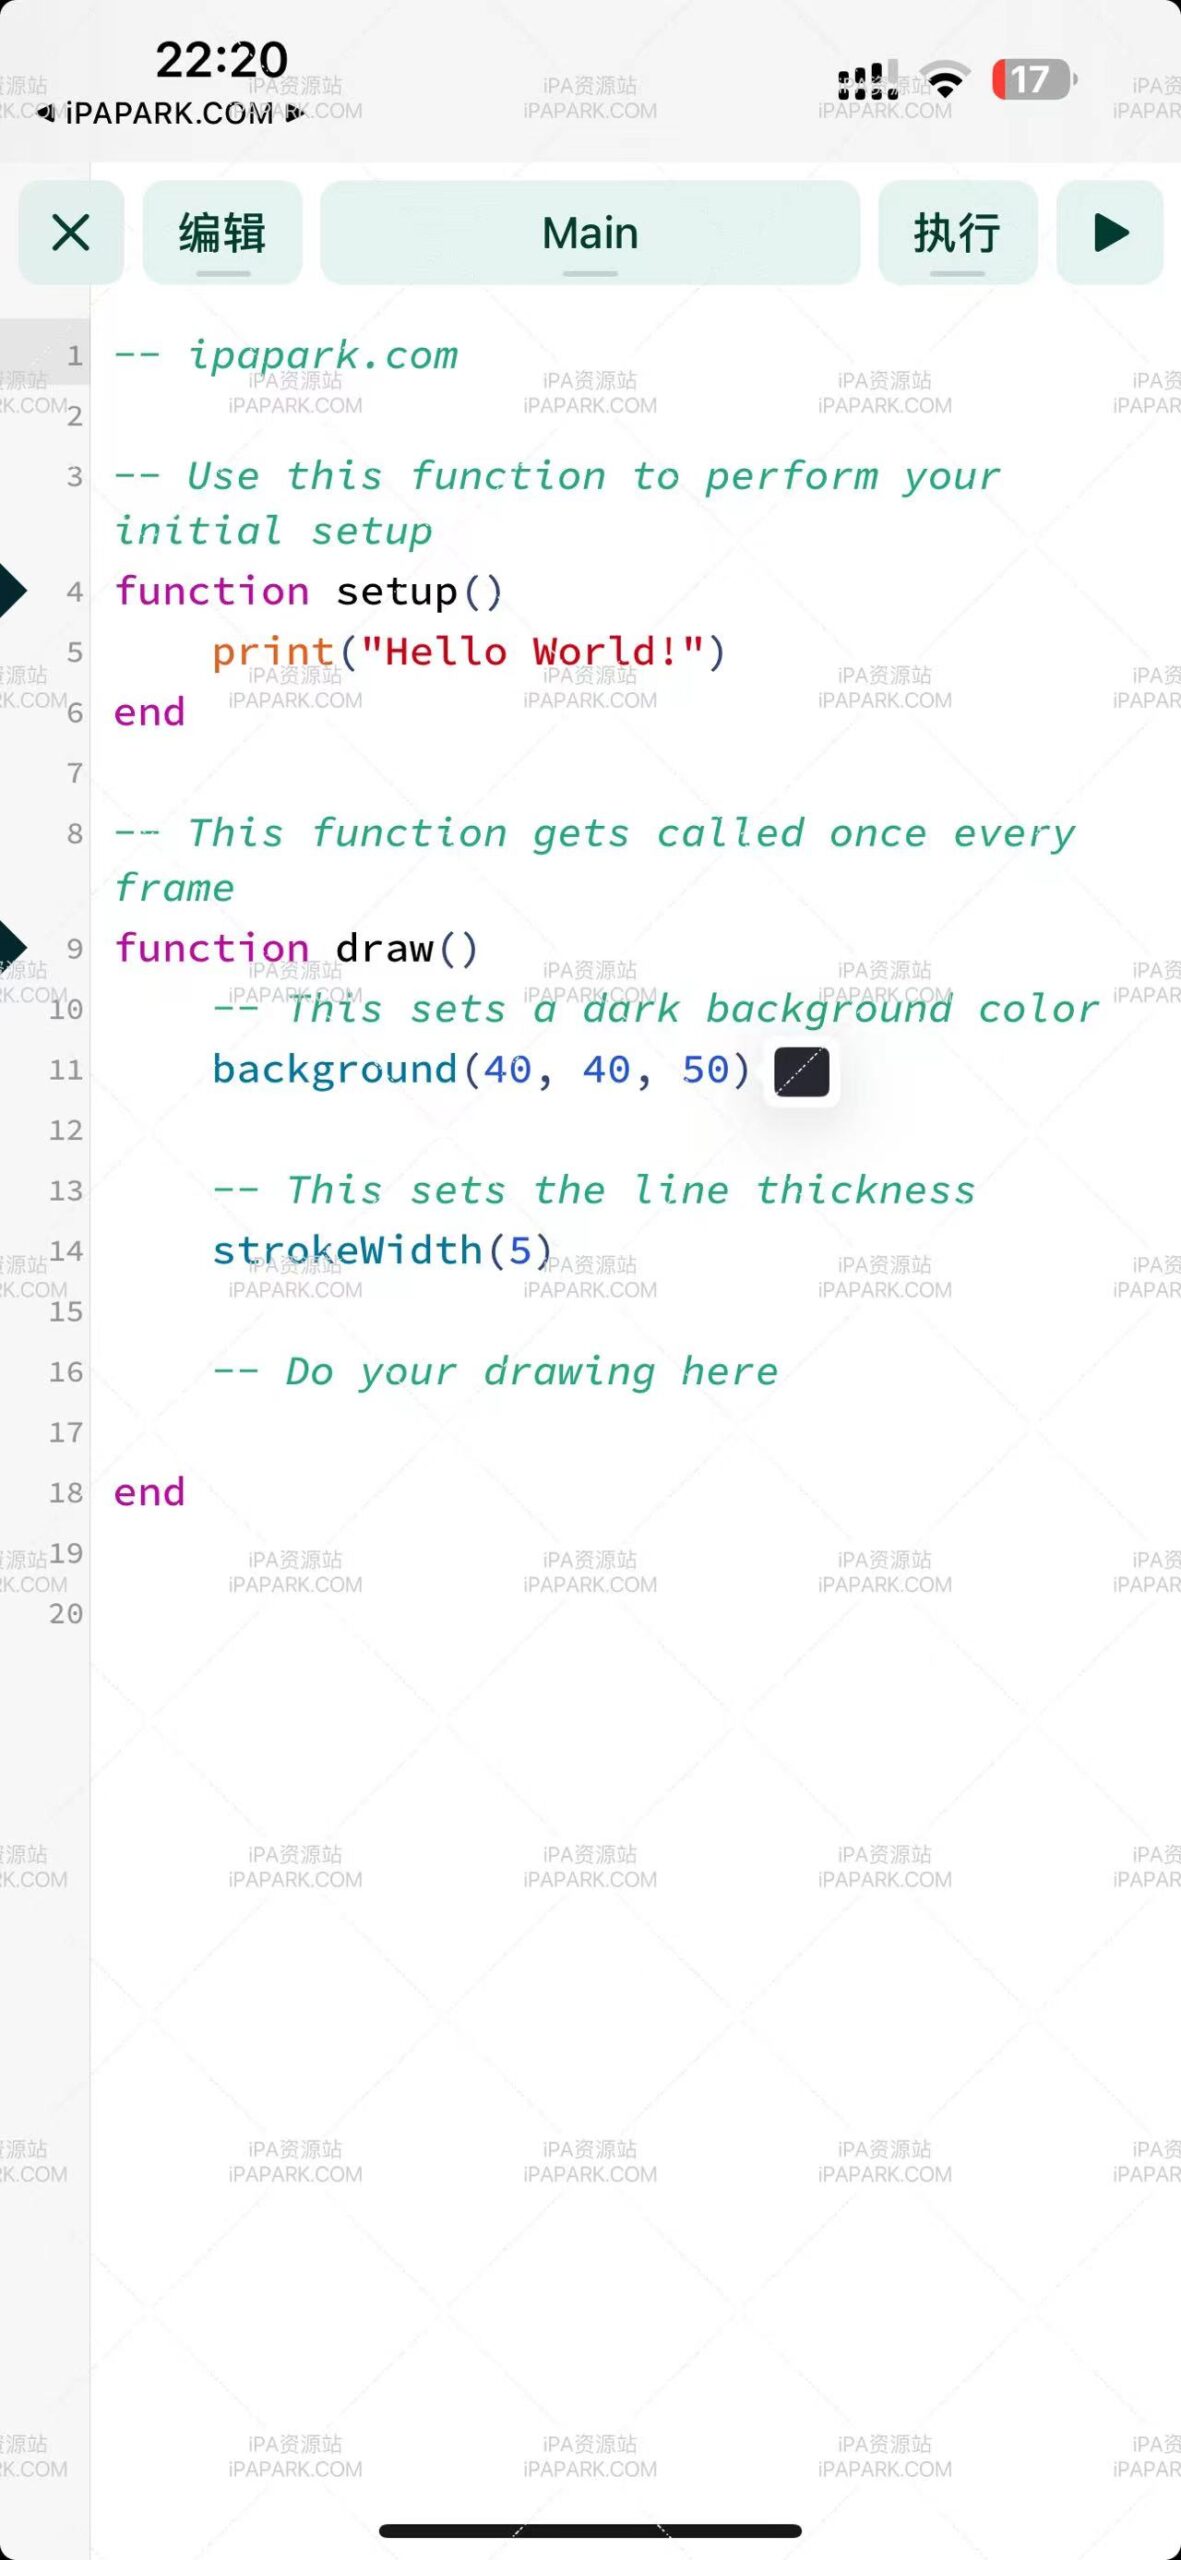
Task: Open the dark background color swatch
Action: coord(801,1072)
